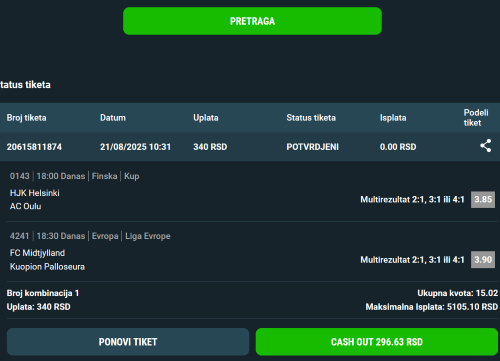Click the Datum column header
The width and height of the screenshot is (500, 361).
click(x=113, y=118)
